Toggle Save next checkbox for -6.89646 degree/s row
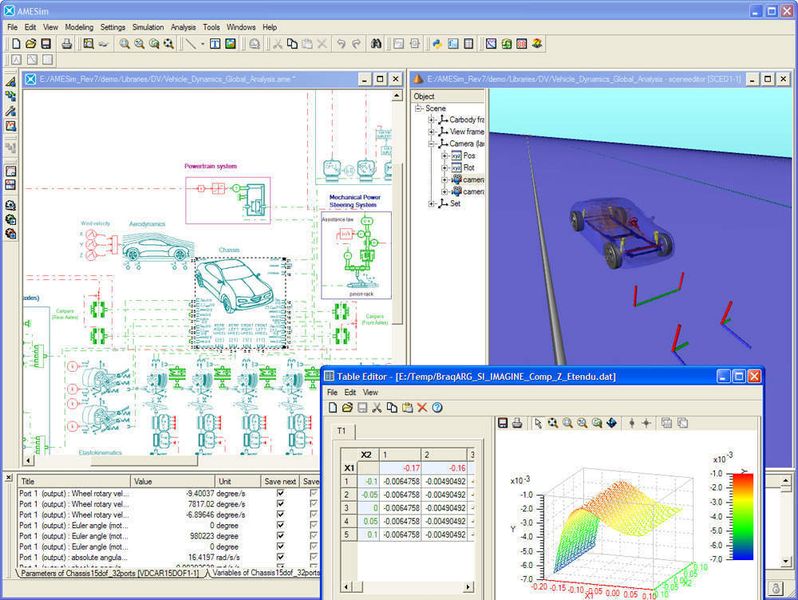Image resolution: width=798 pixels, height=600 pixels. pyautogui.click(x=280, y=515)
